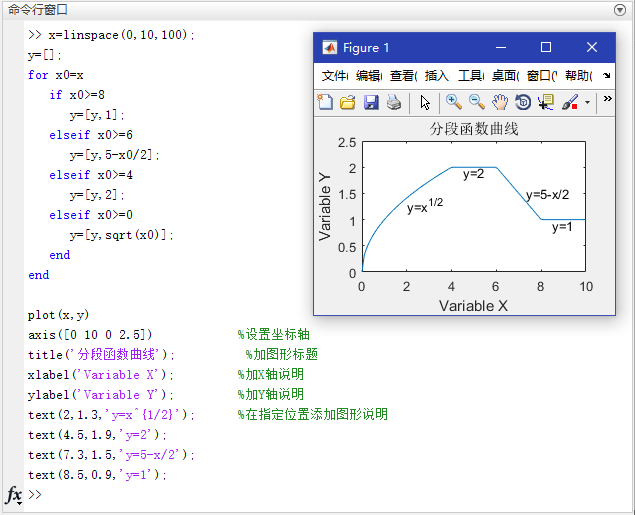
Task: Maximize the Figure 1 window
Action: pos(546,47)
